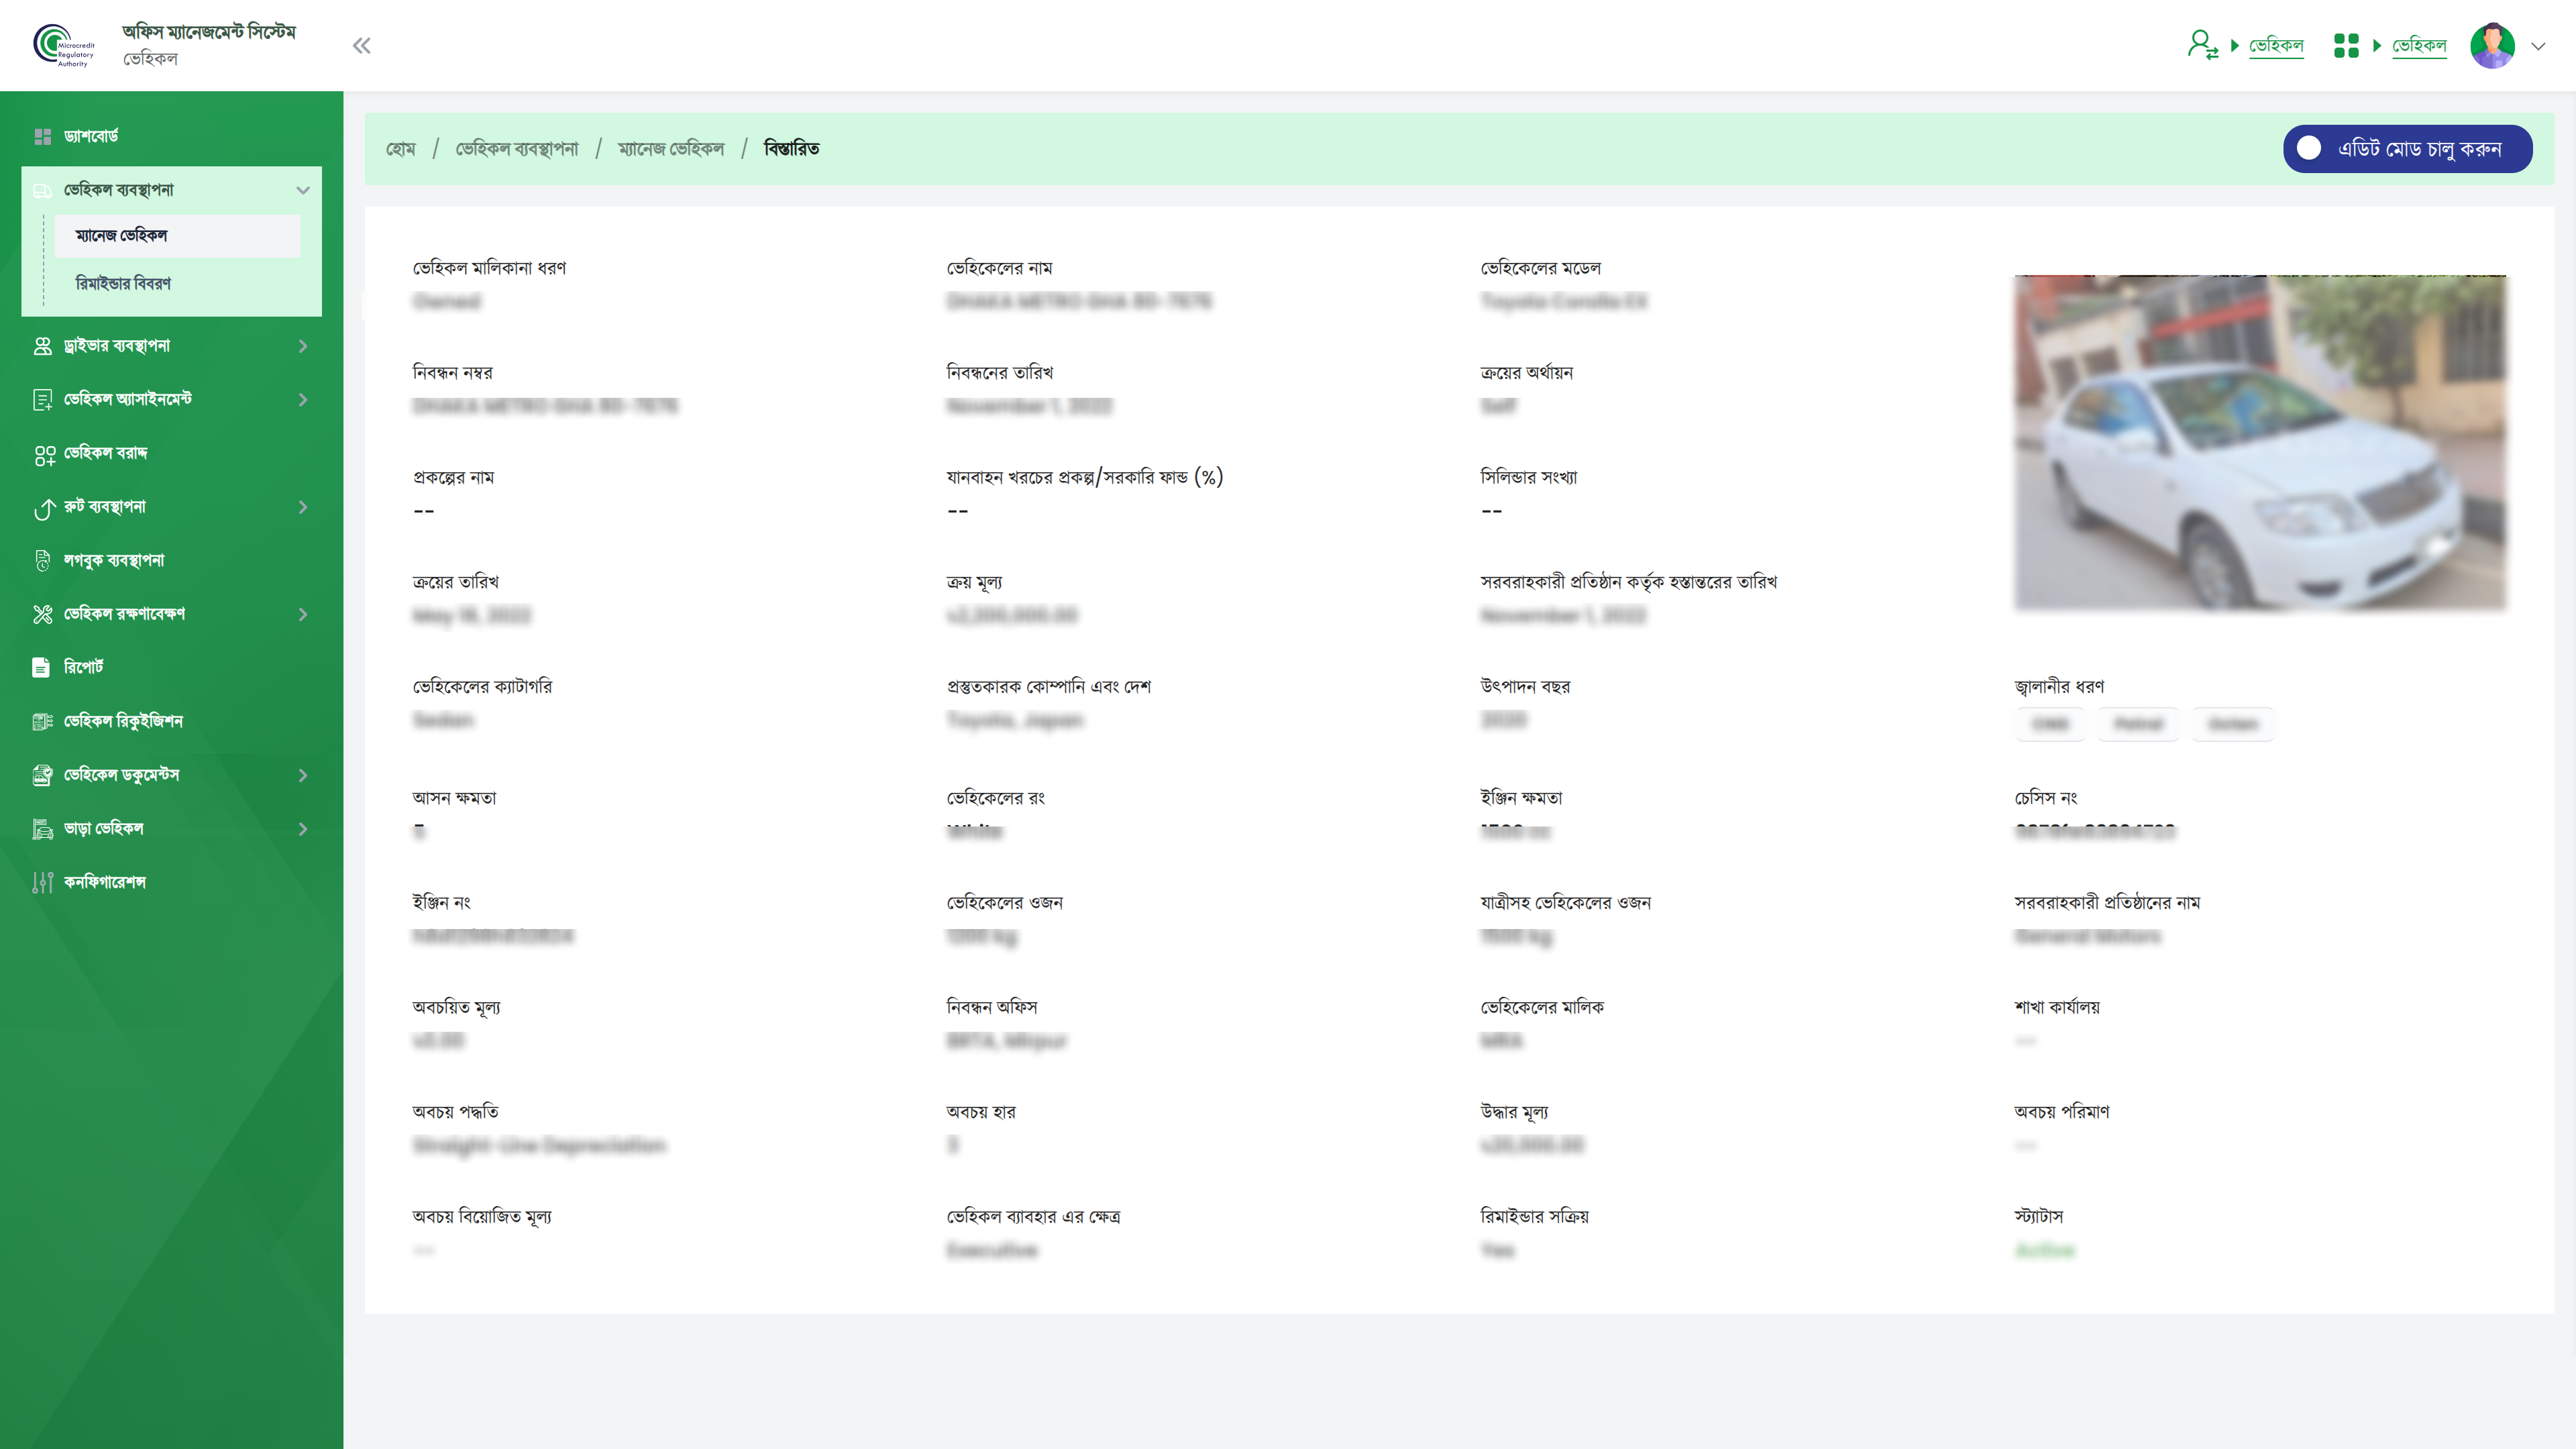Click the Microcredit Regulatory Authority logo
Image resolution: width=2576 pixels, height=1449 pixels.
(64, 45)
